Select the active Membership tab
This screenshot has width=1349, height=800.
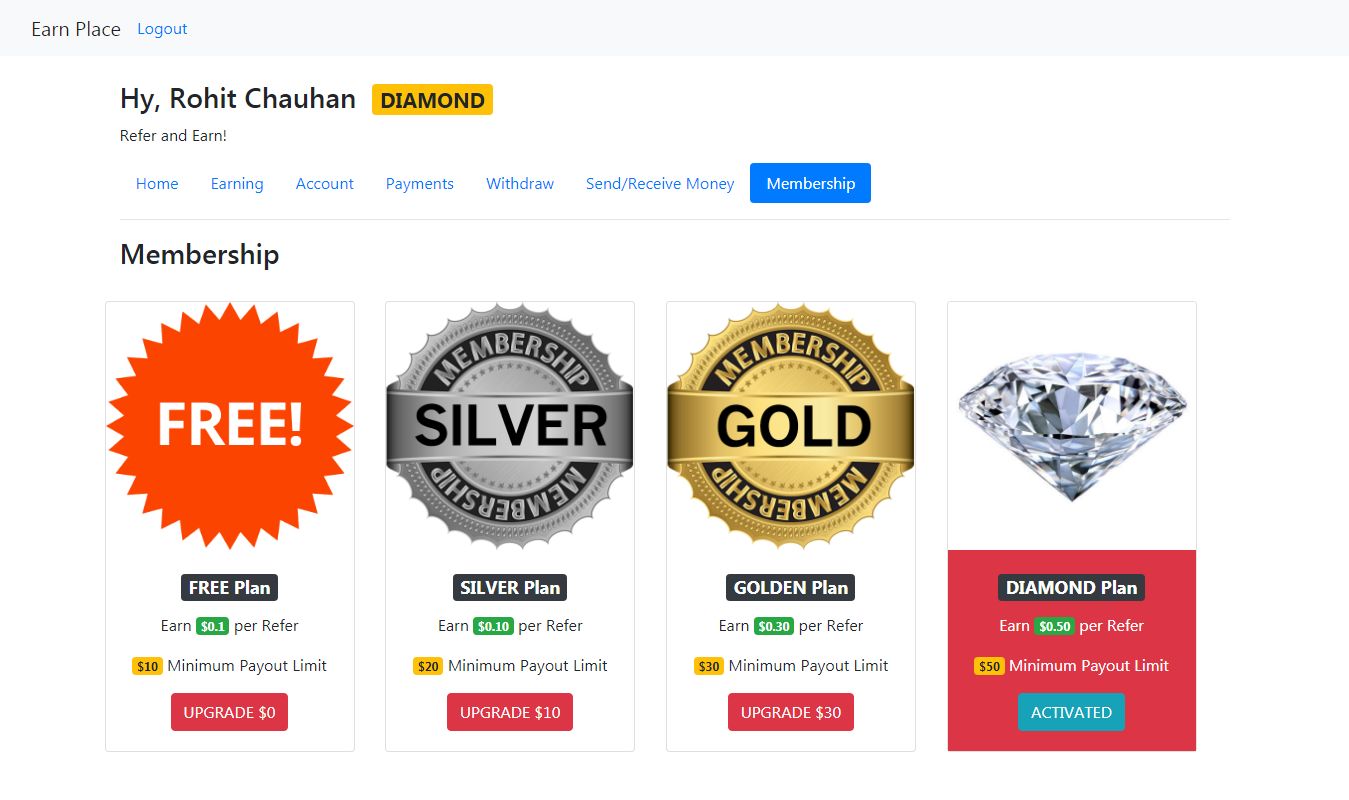(x=810, y=183)
